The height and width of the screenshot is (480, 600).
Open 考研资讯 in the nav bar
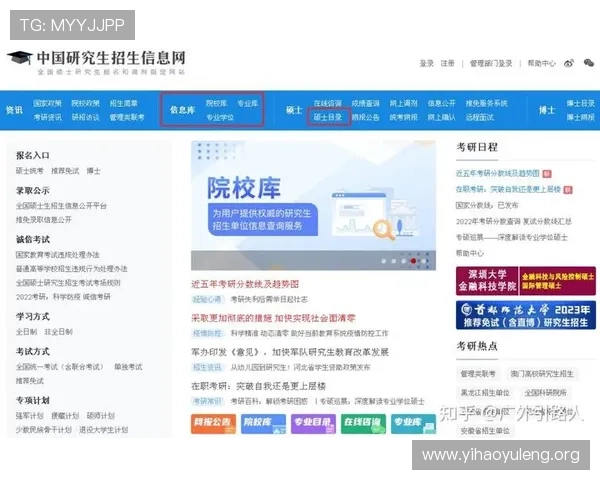47,117
